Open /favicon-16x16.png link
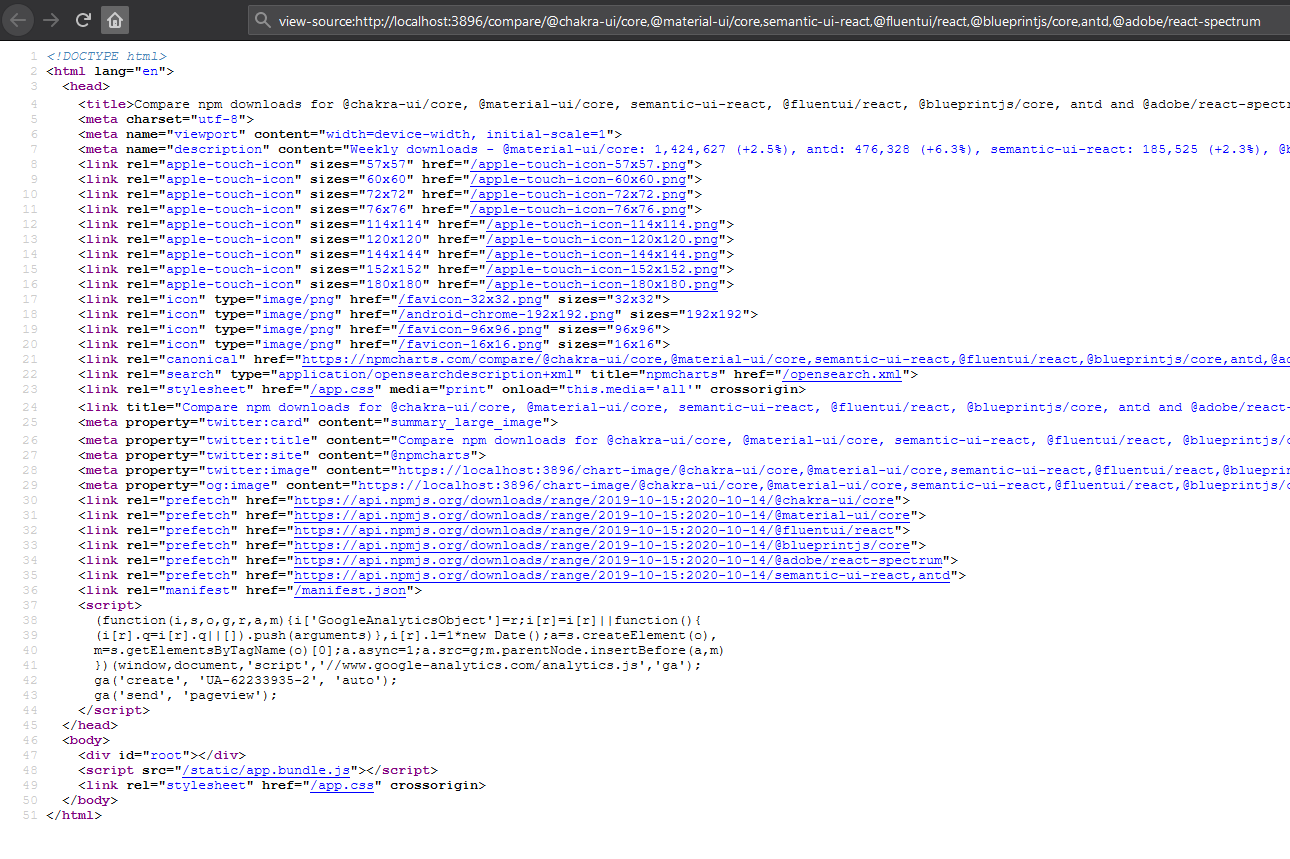 pyautogui.click(x=470, y=344)
